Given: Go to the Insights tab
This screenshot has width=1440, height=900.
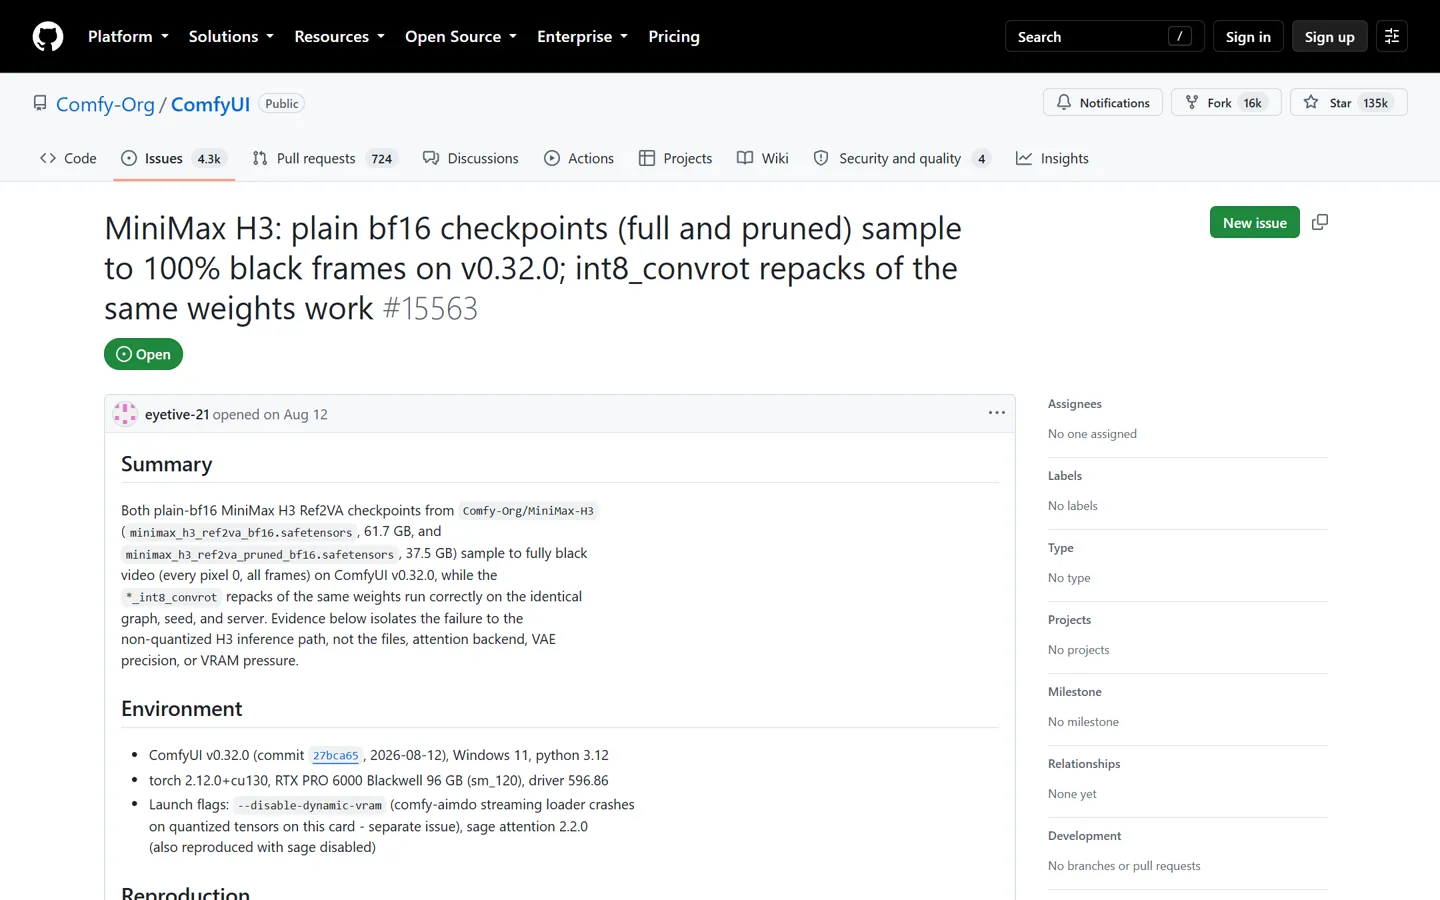Looking at the screenshot, I should pos(1052,158).
